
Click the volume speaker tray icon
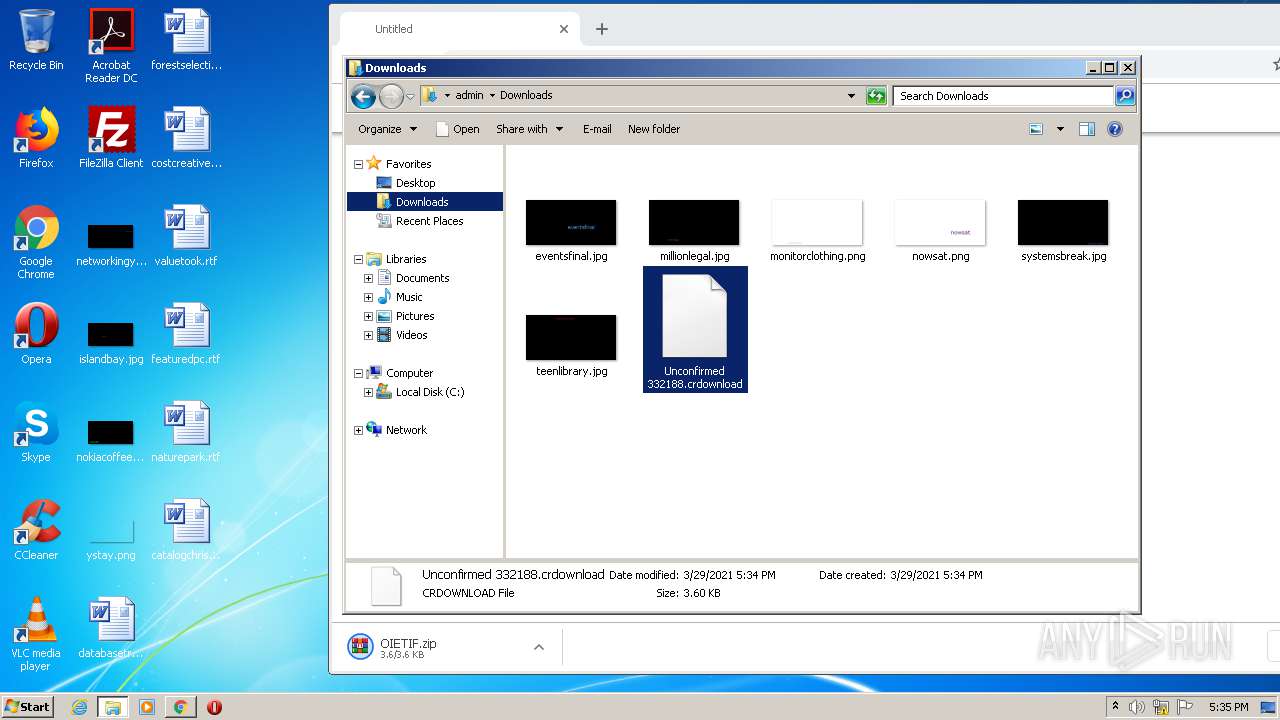pos(1137,707)
